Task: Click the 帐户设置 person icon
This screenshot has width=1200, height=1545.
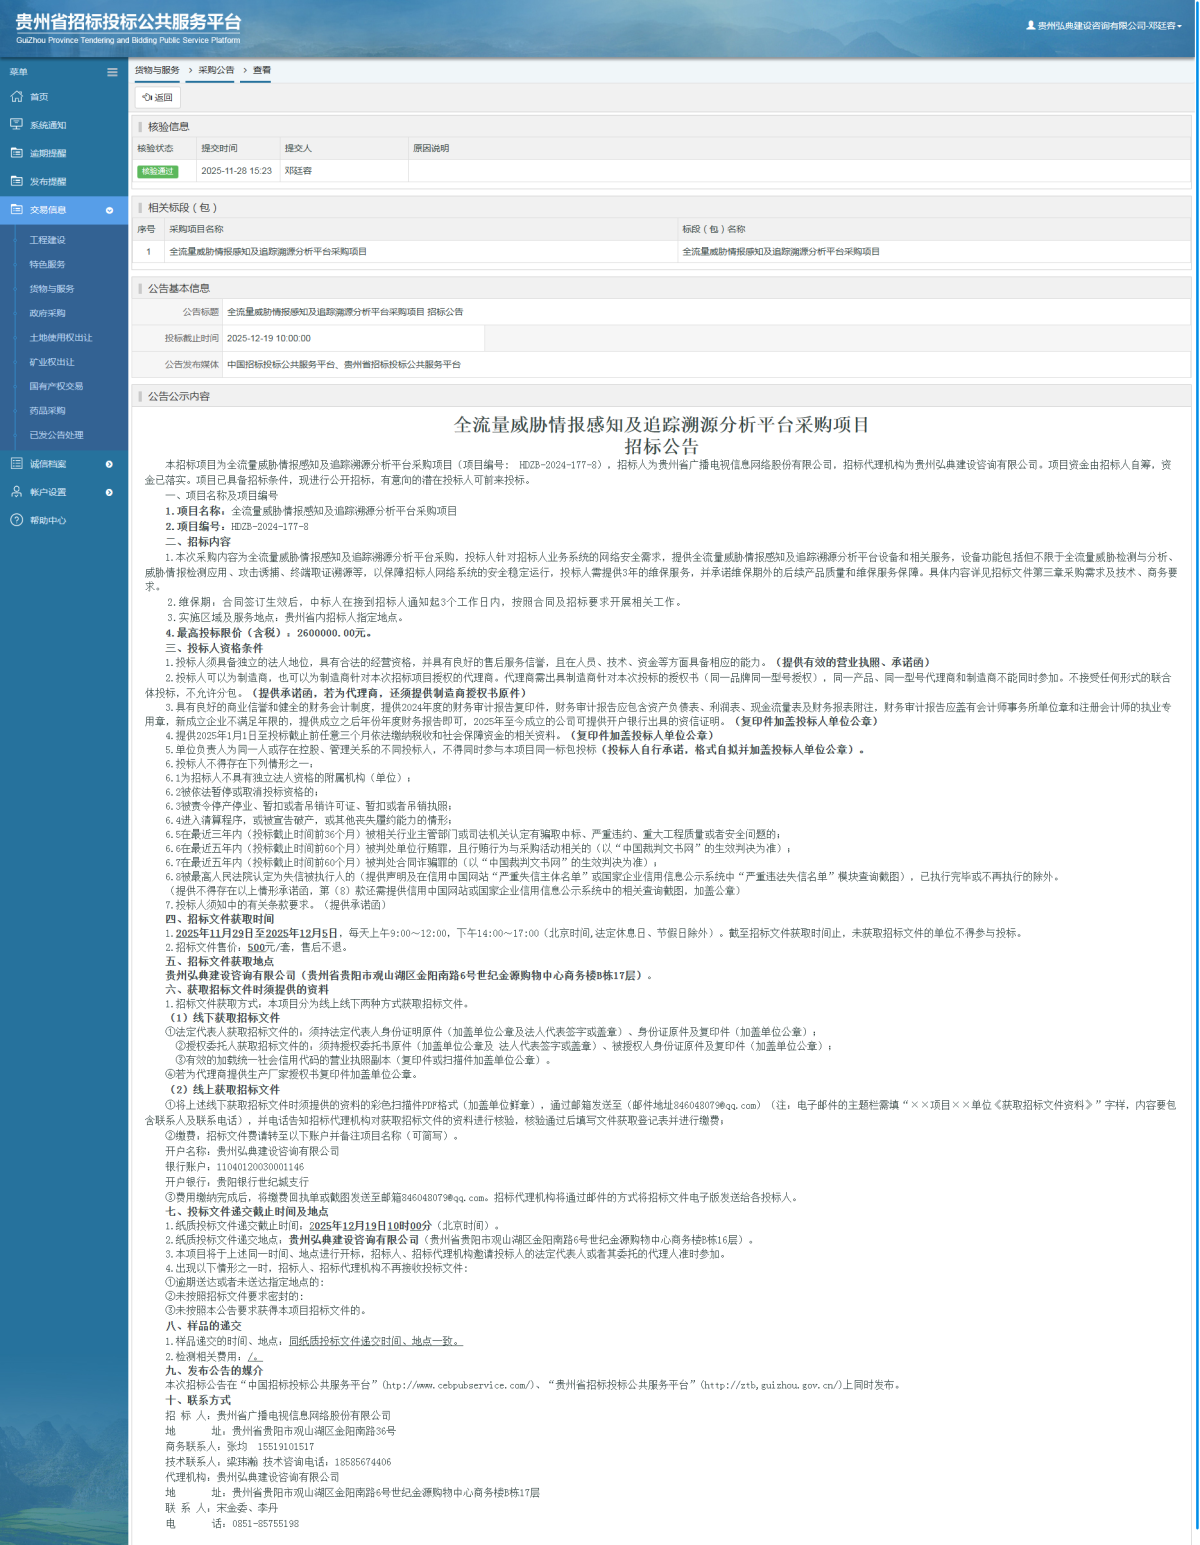Action: click(x=16, y=492)
